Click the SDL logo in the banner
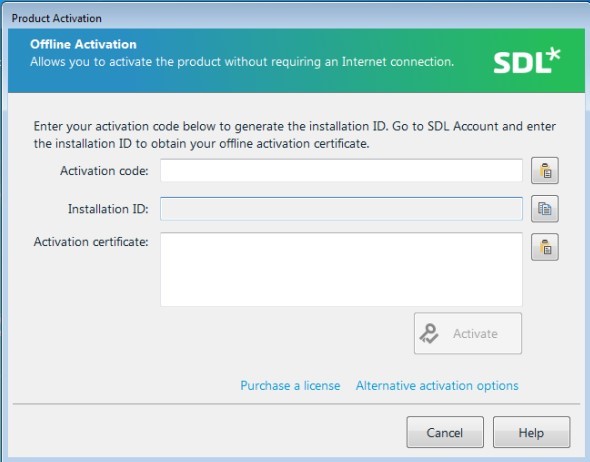This screenshot has height=462, width=590. 526,61
